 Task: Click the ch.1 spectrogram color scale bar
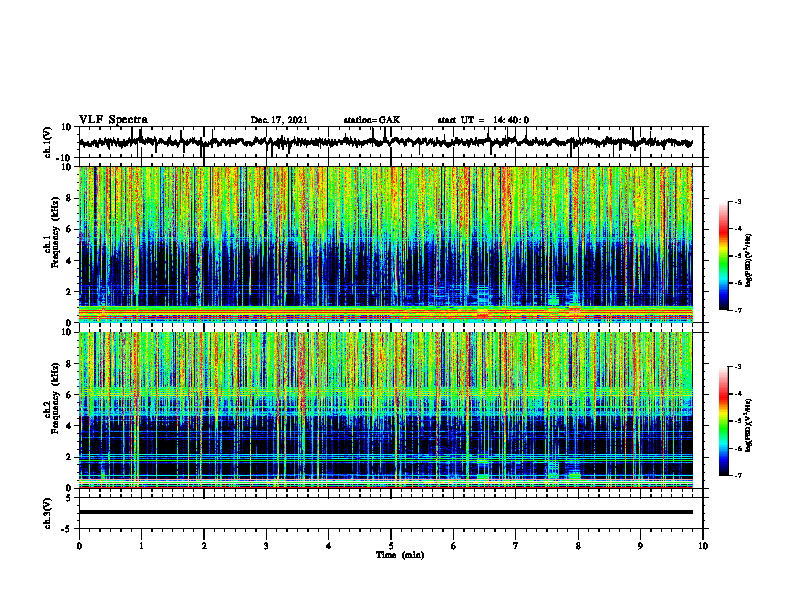coord(723,256)
